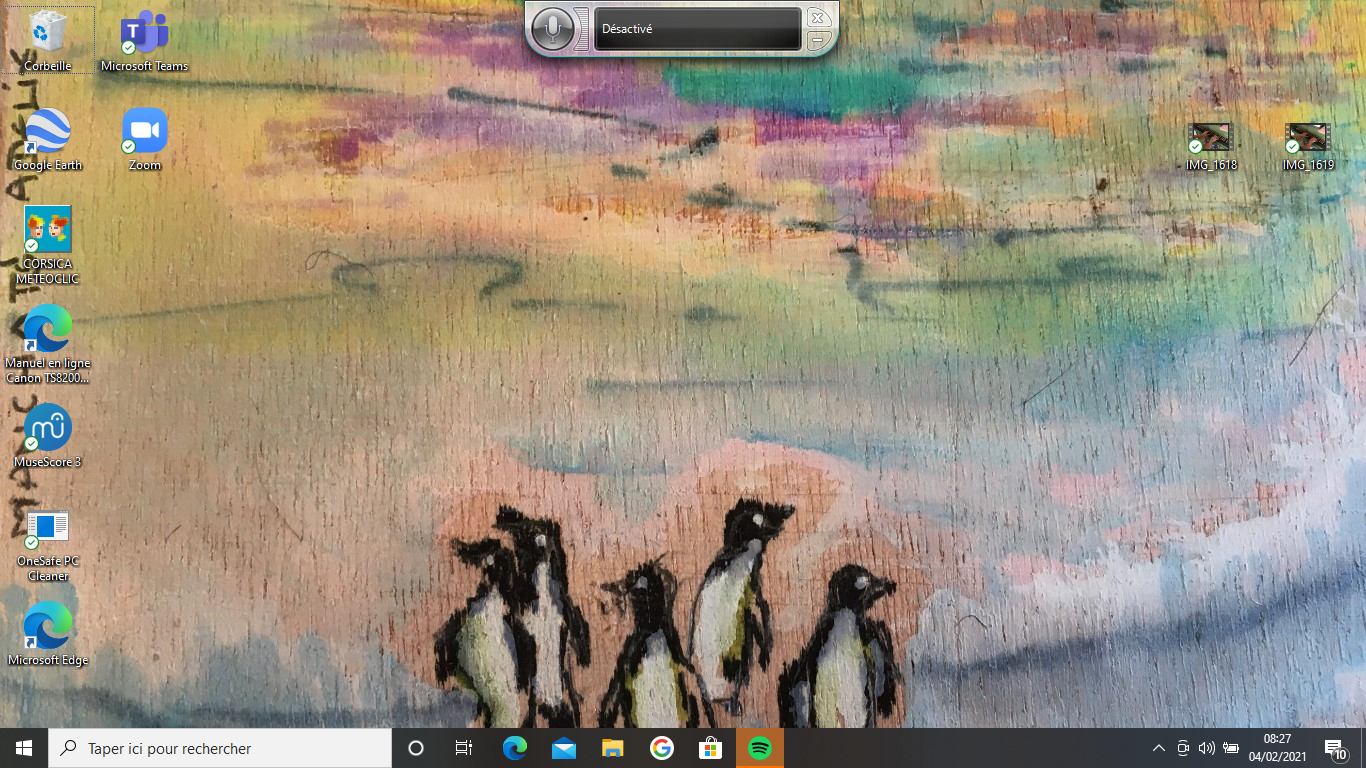
Task: Click the Show desktop sliver
Action: pos(1363,748)
